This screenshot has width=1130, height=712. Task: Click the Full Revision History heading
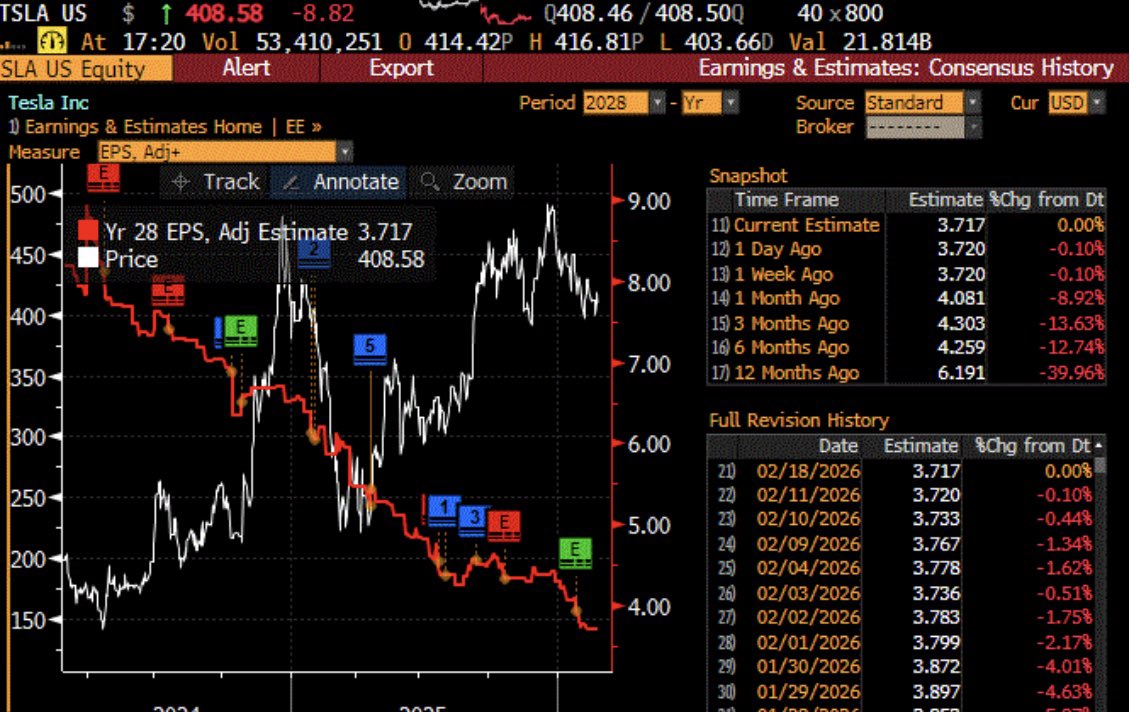[x=798, y=420]
